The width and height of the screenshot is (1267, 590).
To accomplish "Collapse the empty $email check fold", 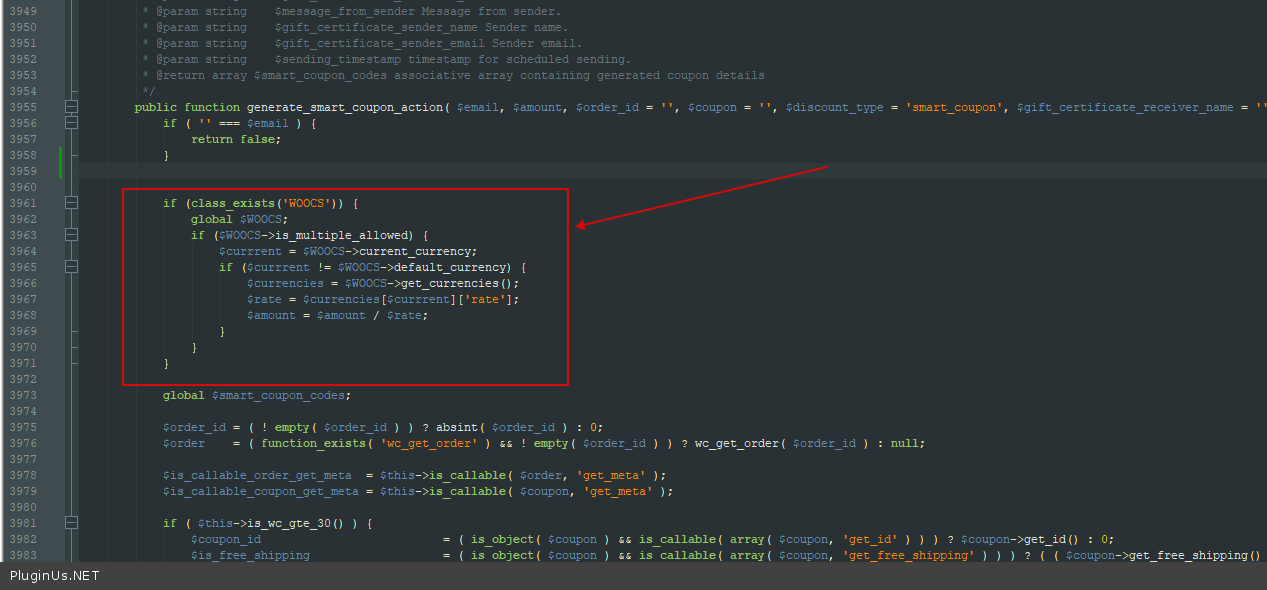I will (x=71, y=123).
